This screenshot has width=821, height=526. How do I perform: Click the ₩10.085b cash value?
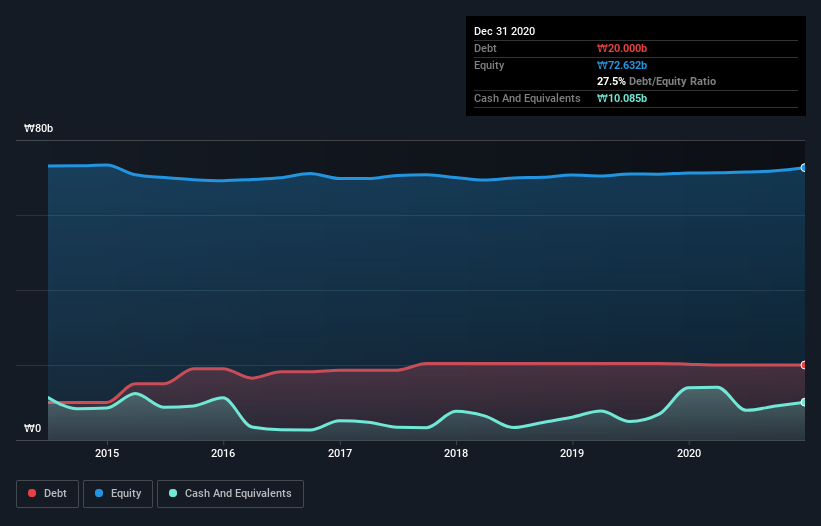point(622,98)
